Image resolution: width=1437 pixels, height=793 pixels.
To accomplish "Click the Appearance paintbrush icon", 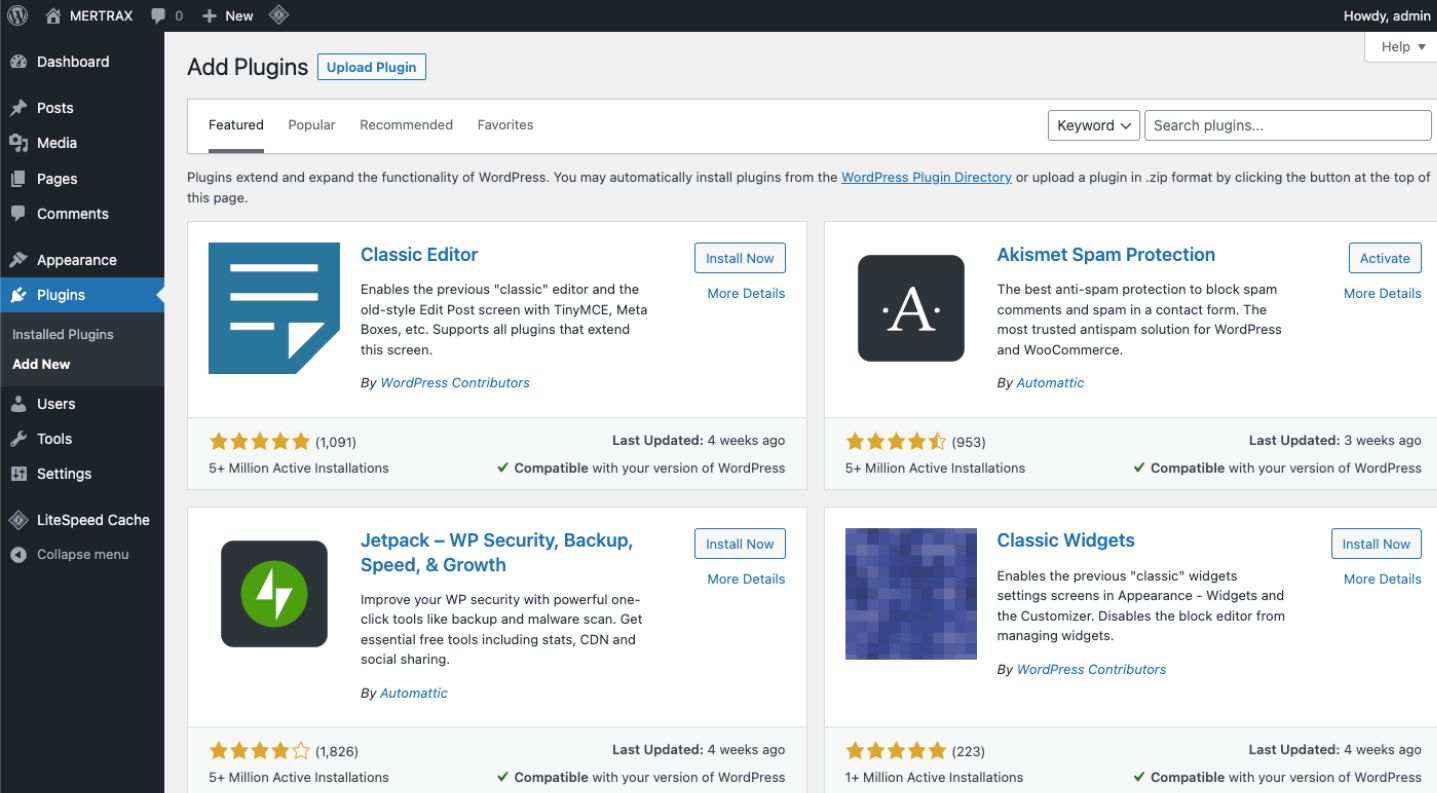I will 18,260.
